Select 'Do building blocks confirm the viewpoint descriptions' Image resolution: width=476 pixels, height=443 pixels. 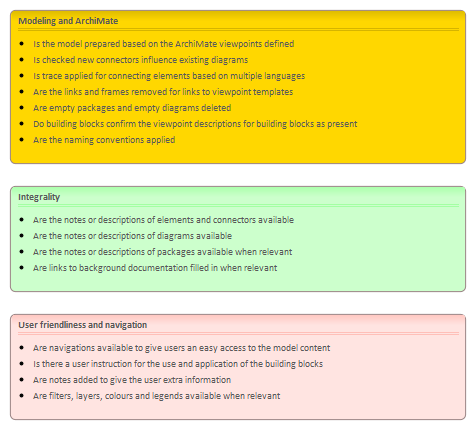(x=195, y=124)
